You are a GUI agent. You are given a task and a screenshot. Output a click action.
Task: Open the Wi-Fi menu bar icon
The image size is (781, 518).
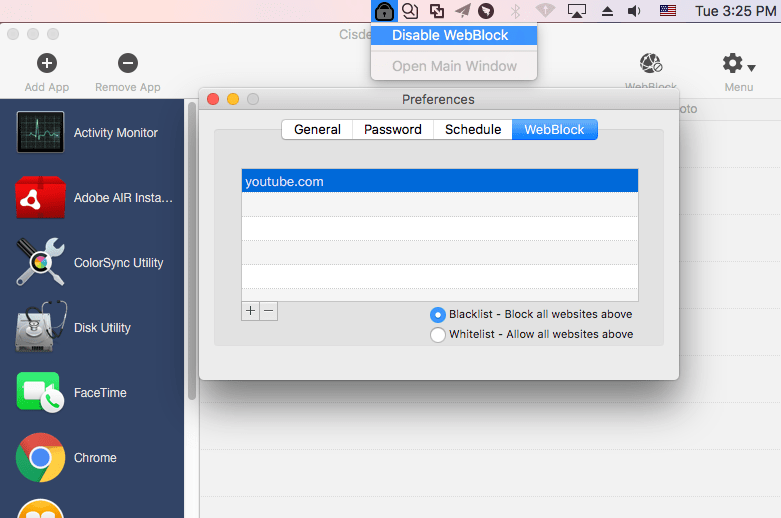(545, 11)
